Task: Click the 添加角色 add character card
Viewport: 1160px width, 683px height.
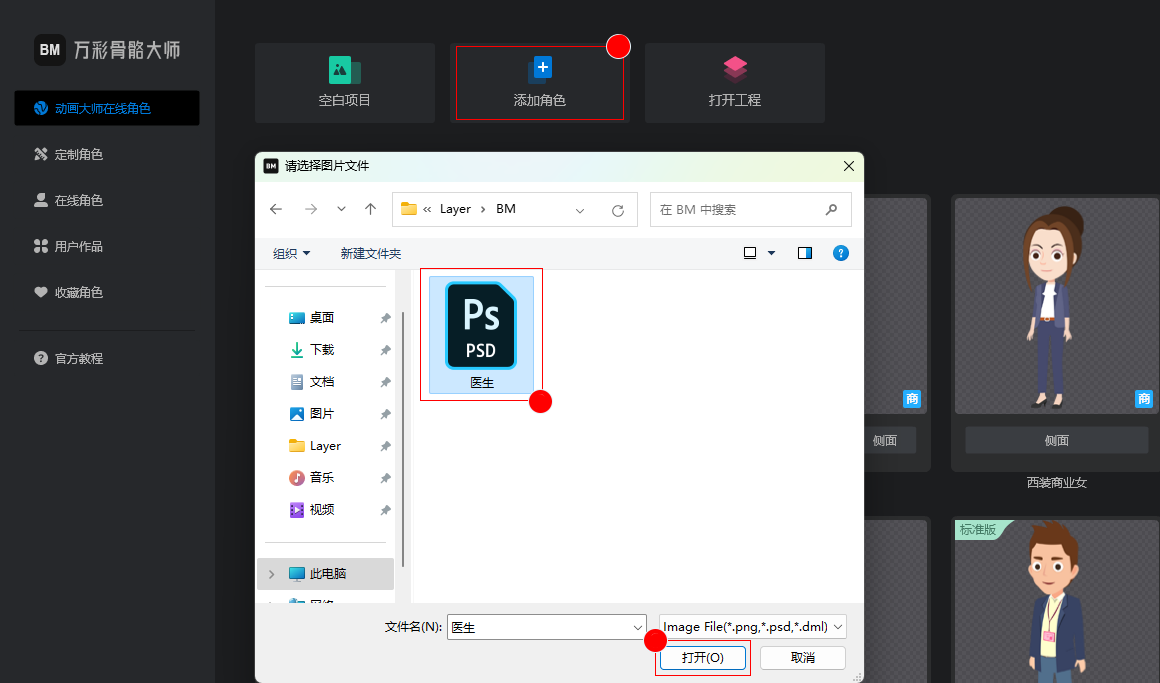Action: 539,83
